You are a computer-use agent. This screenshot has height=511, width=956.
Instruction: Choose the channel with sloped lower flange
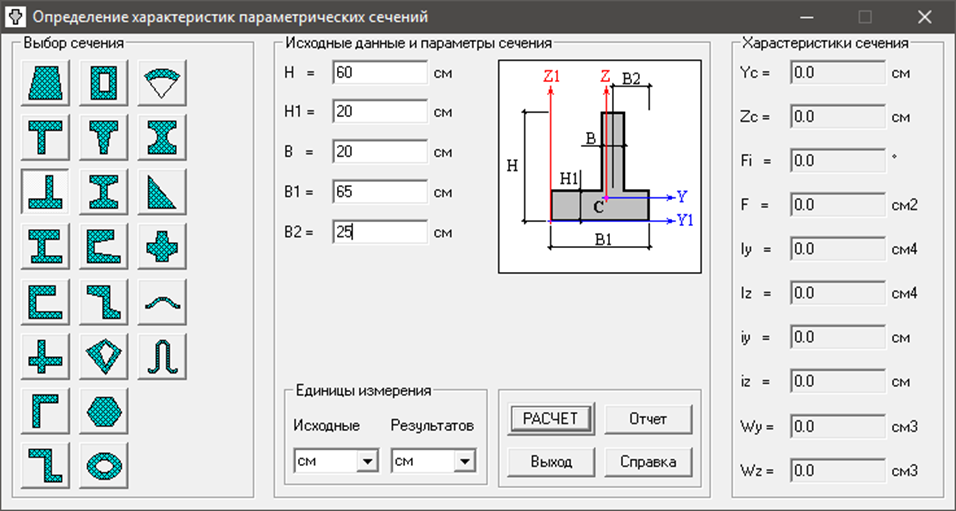pyautogui.click(x=104, y=247)
